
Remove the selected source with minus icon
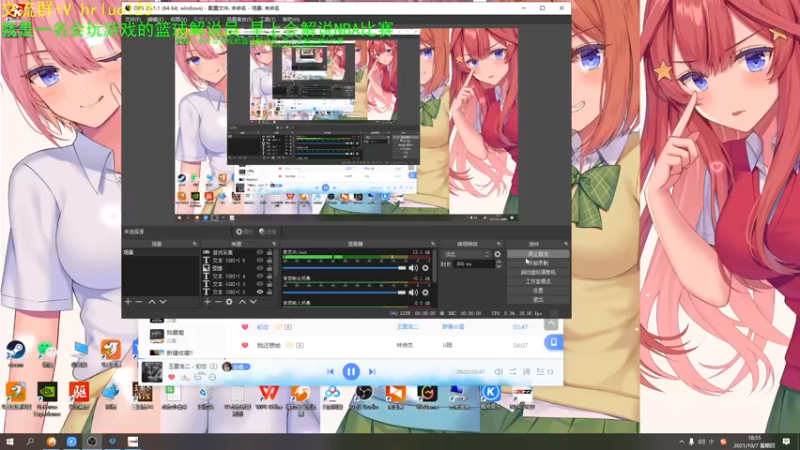click(218, 302)
